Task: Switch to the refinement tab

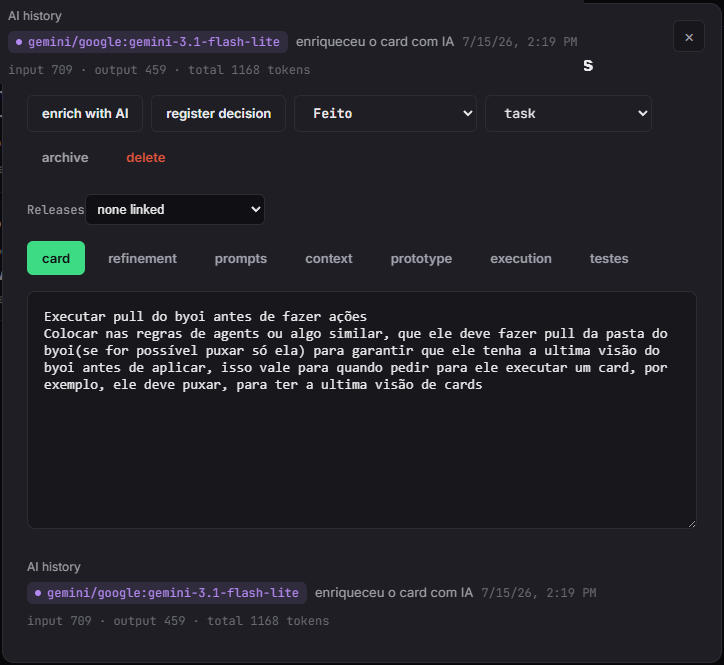Action: click(142, 258)
